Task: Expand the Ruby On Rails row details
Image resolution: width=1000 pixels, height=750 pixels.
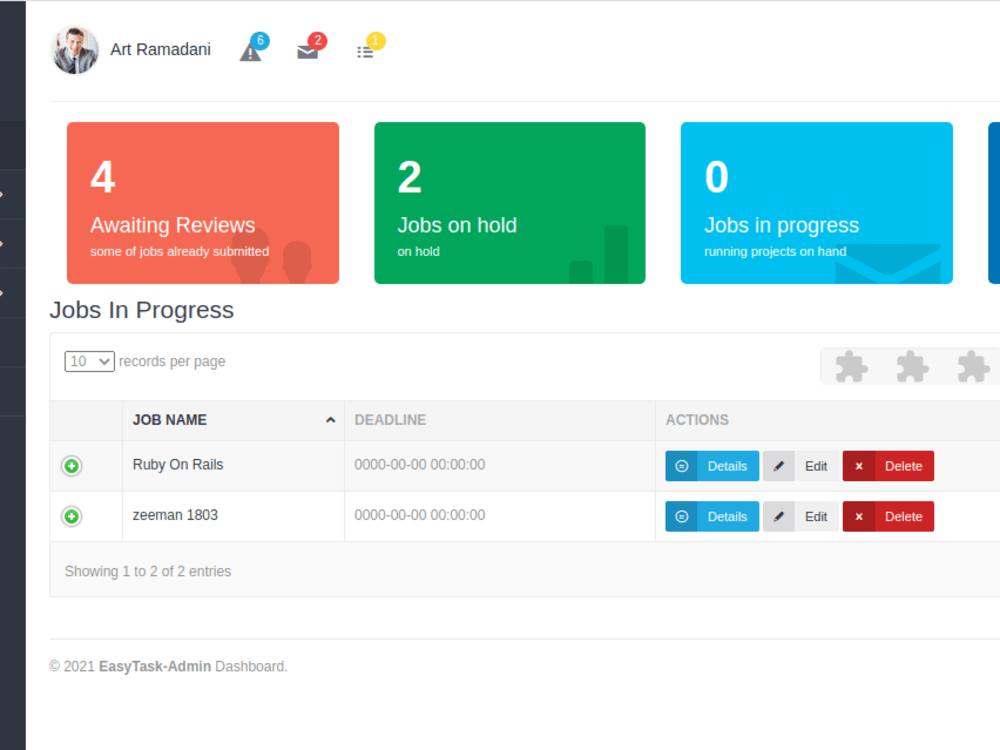Action: (71, 466)
